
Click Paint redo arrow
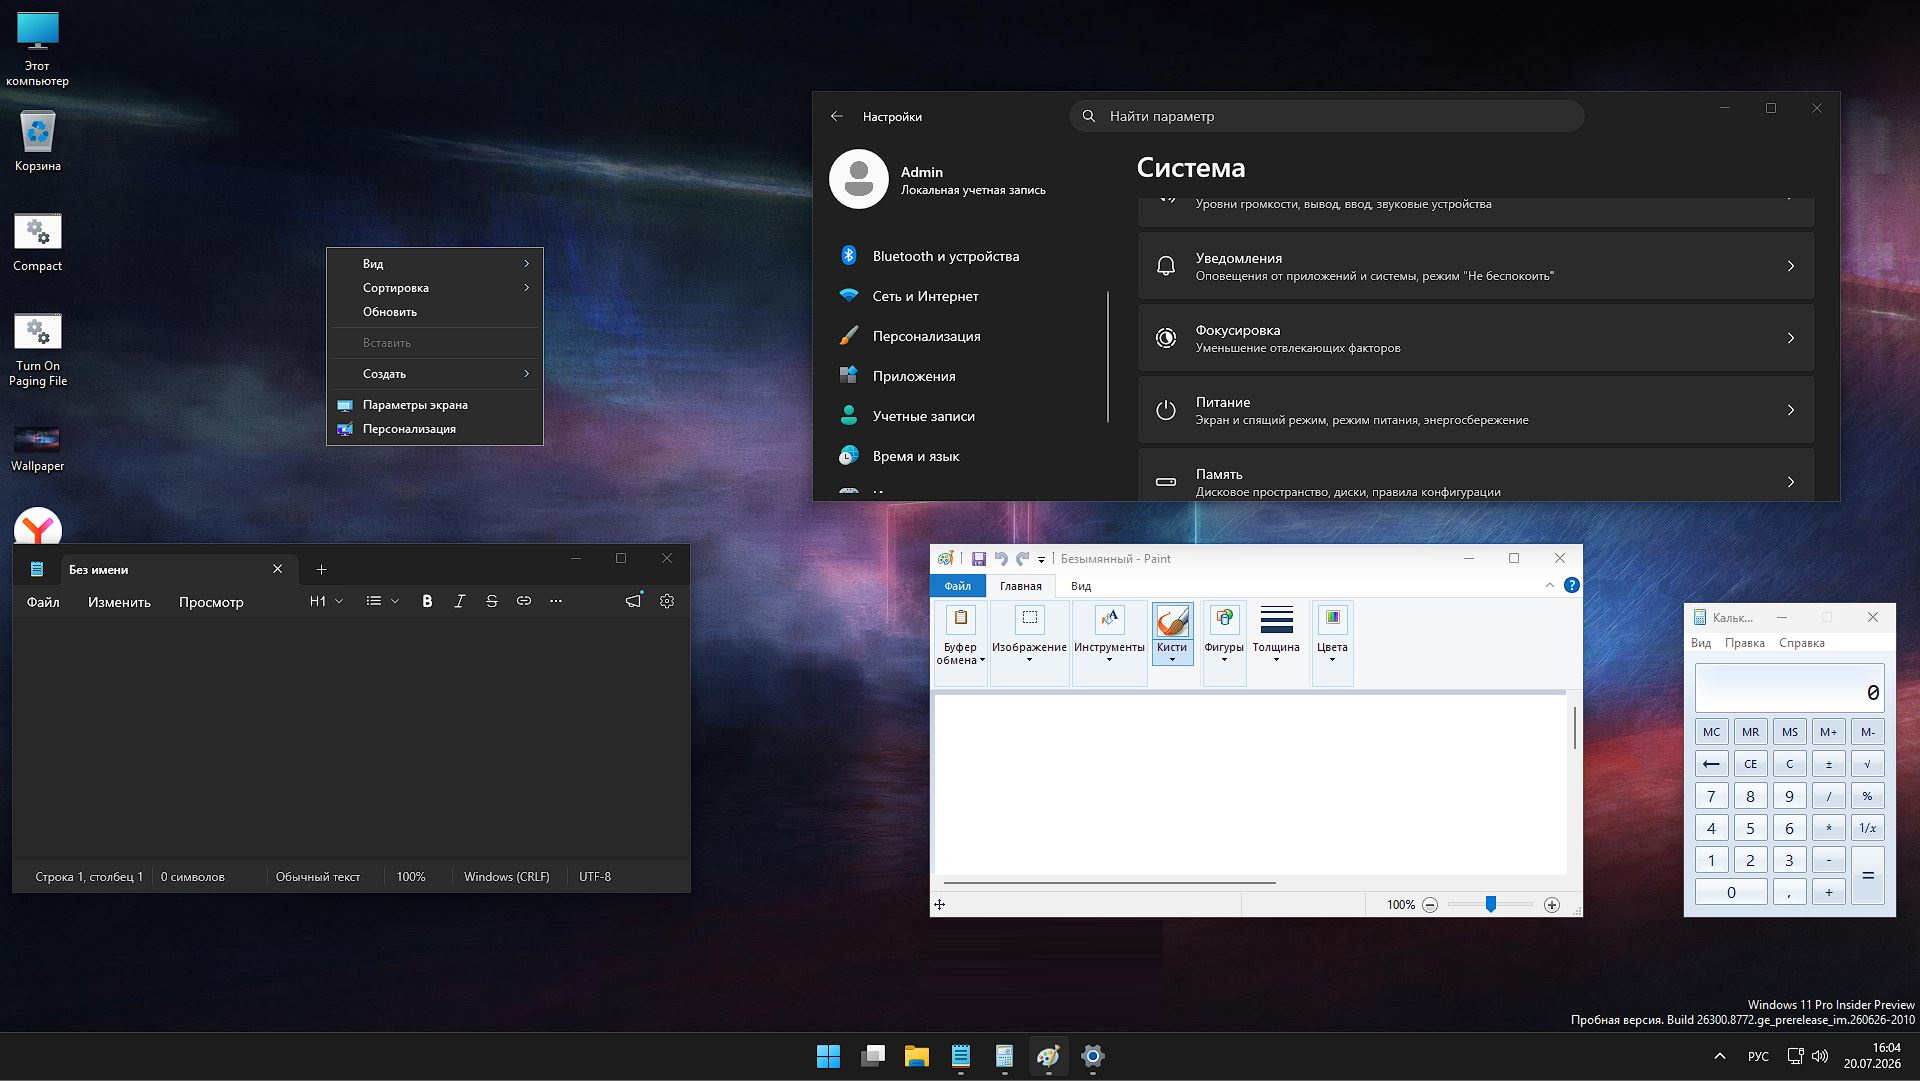1022,559
